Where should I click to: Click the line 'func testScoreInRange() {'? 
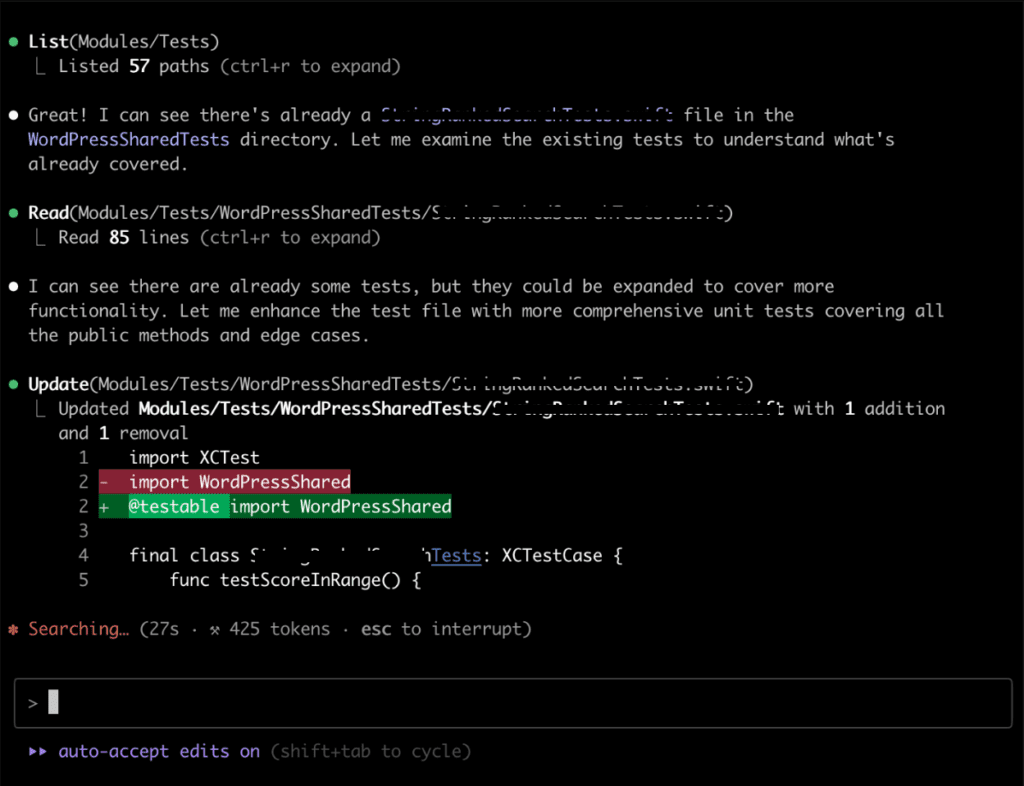[295, 580]
